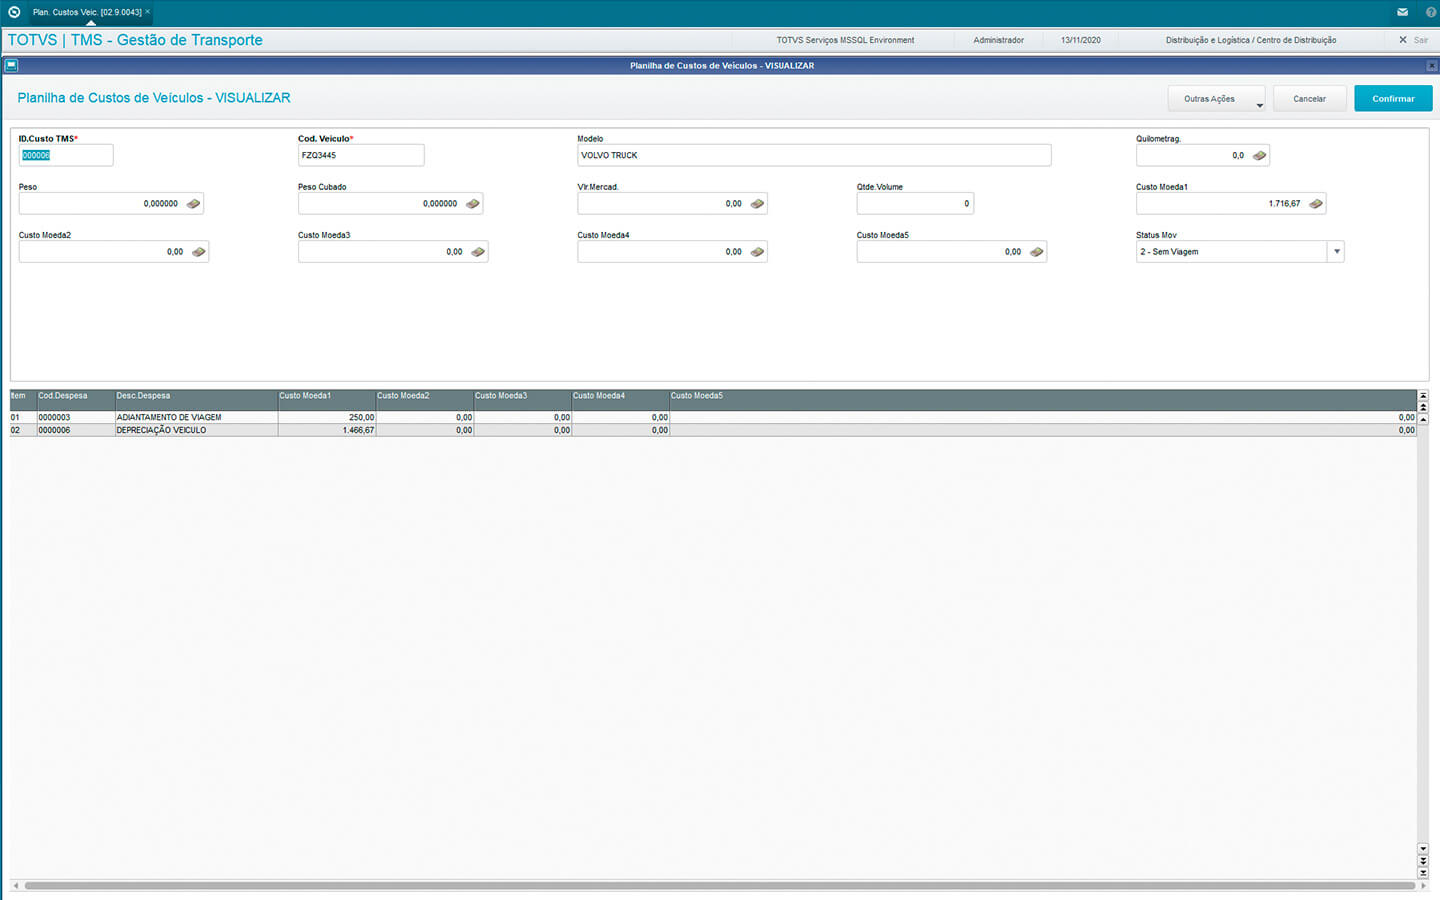Click the ID.Custo TMS input field
Image resolution: width=1440 pixels, height=900 pixels.
click(x=66, y=156)
